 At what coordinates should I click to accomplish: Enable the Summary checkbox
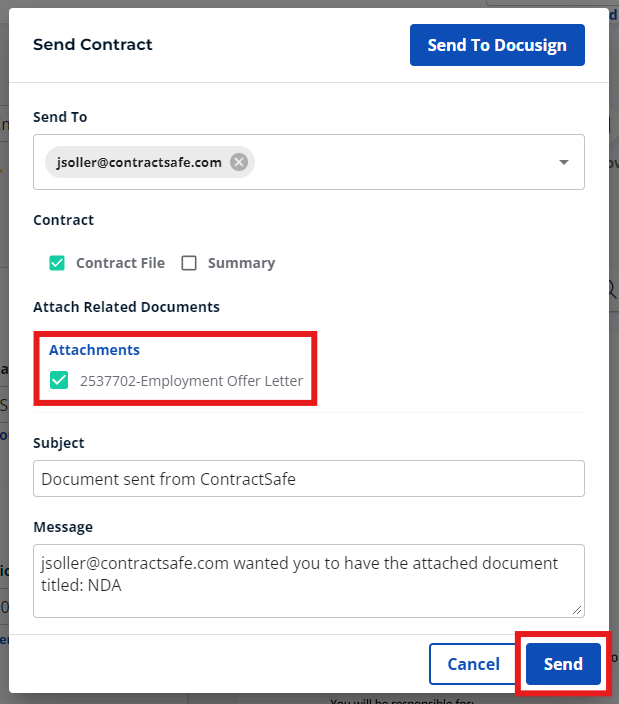pos(189,263)
